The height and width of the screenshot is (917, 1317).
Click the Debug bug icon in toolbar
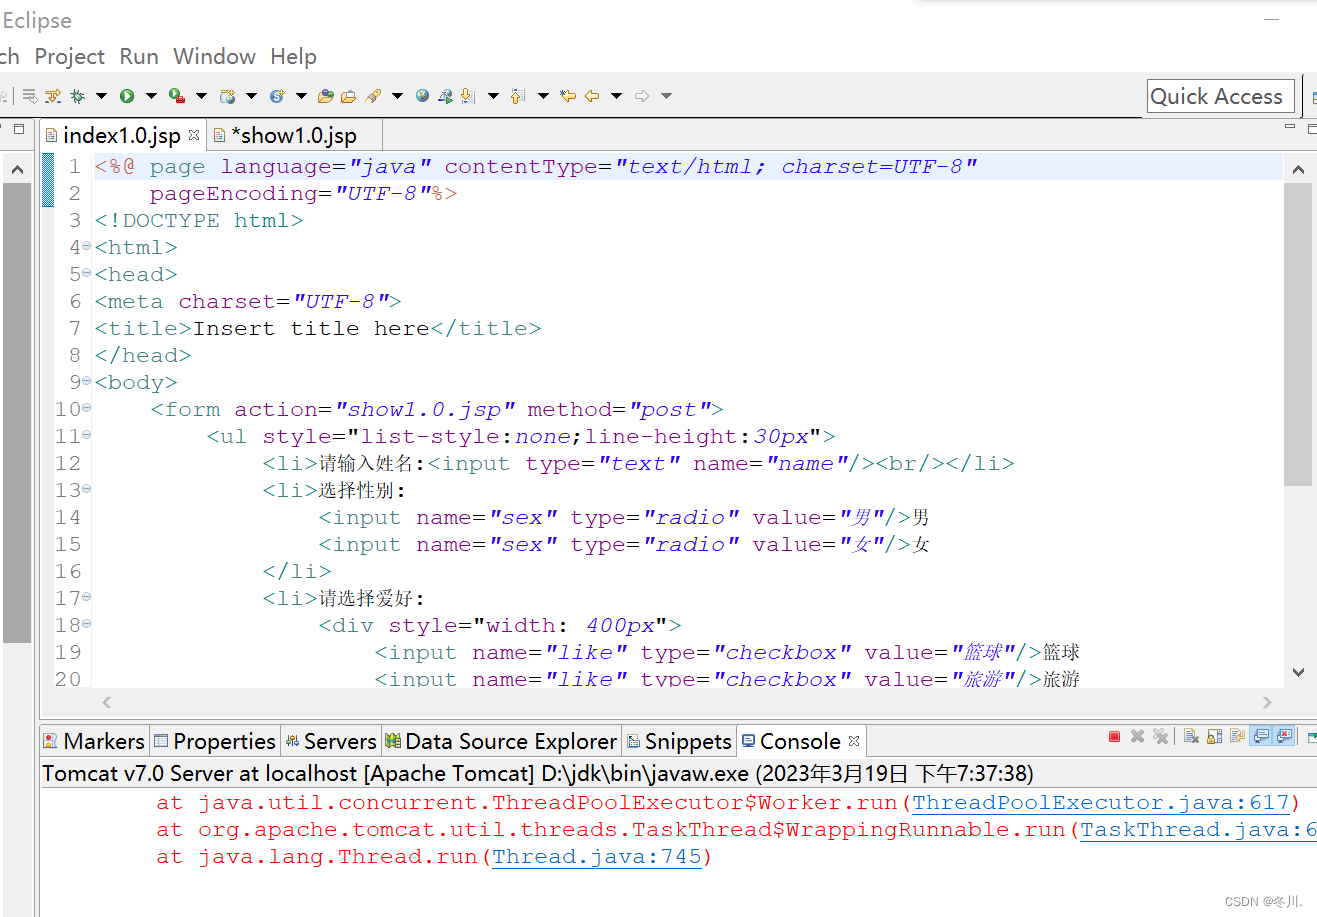click(x=77, y=96)
